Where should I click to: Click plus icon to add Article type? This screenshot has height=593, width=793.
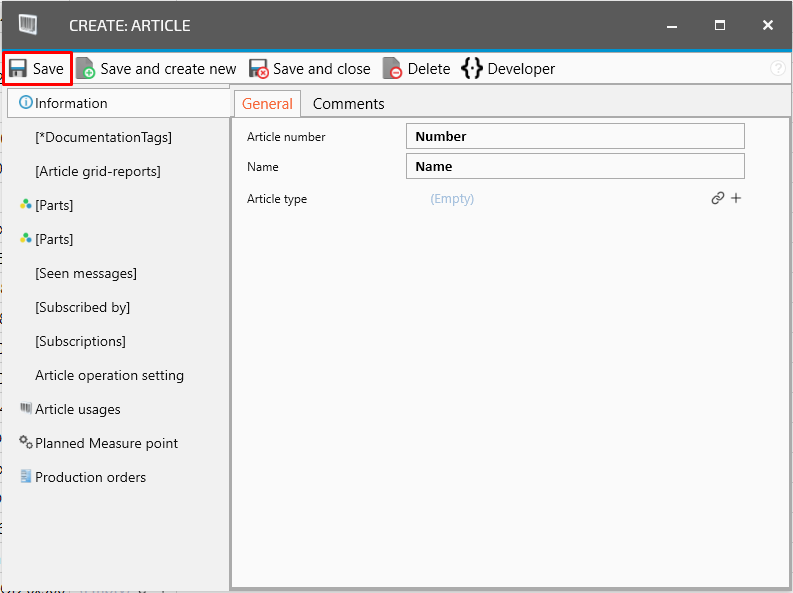click(x=736, y=199)
